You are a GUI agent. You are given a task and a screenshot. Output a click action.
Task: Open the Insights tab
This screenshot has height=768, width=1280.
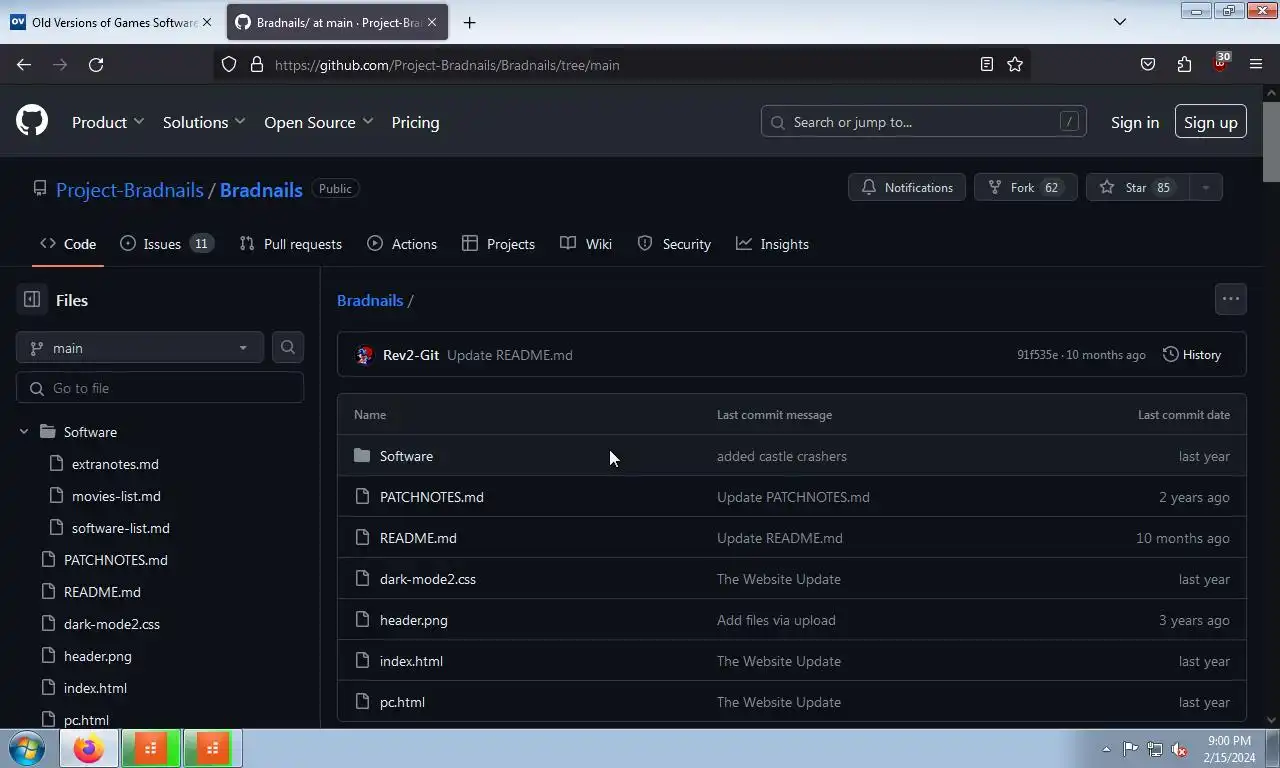coord(773,244)
